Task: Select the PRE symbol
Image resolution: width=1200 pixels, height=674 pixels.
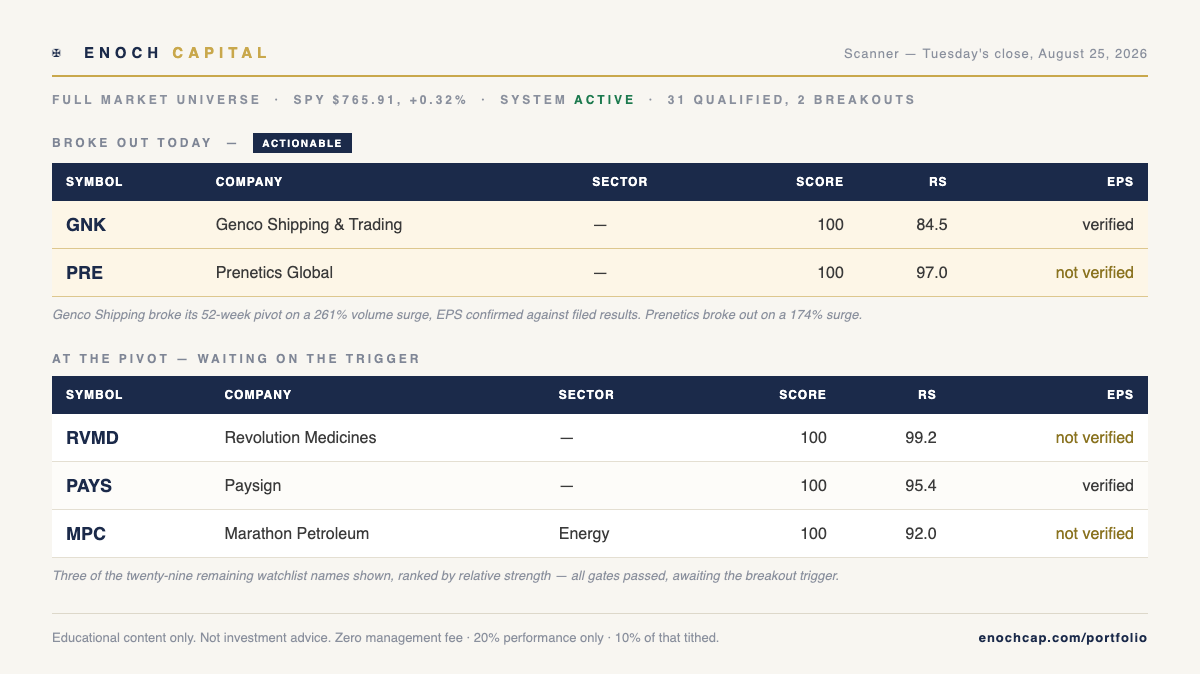Action: pos(84,273)
